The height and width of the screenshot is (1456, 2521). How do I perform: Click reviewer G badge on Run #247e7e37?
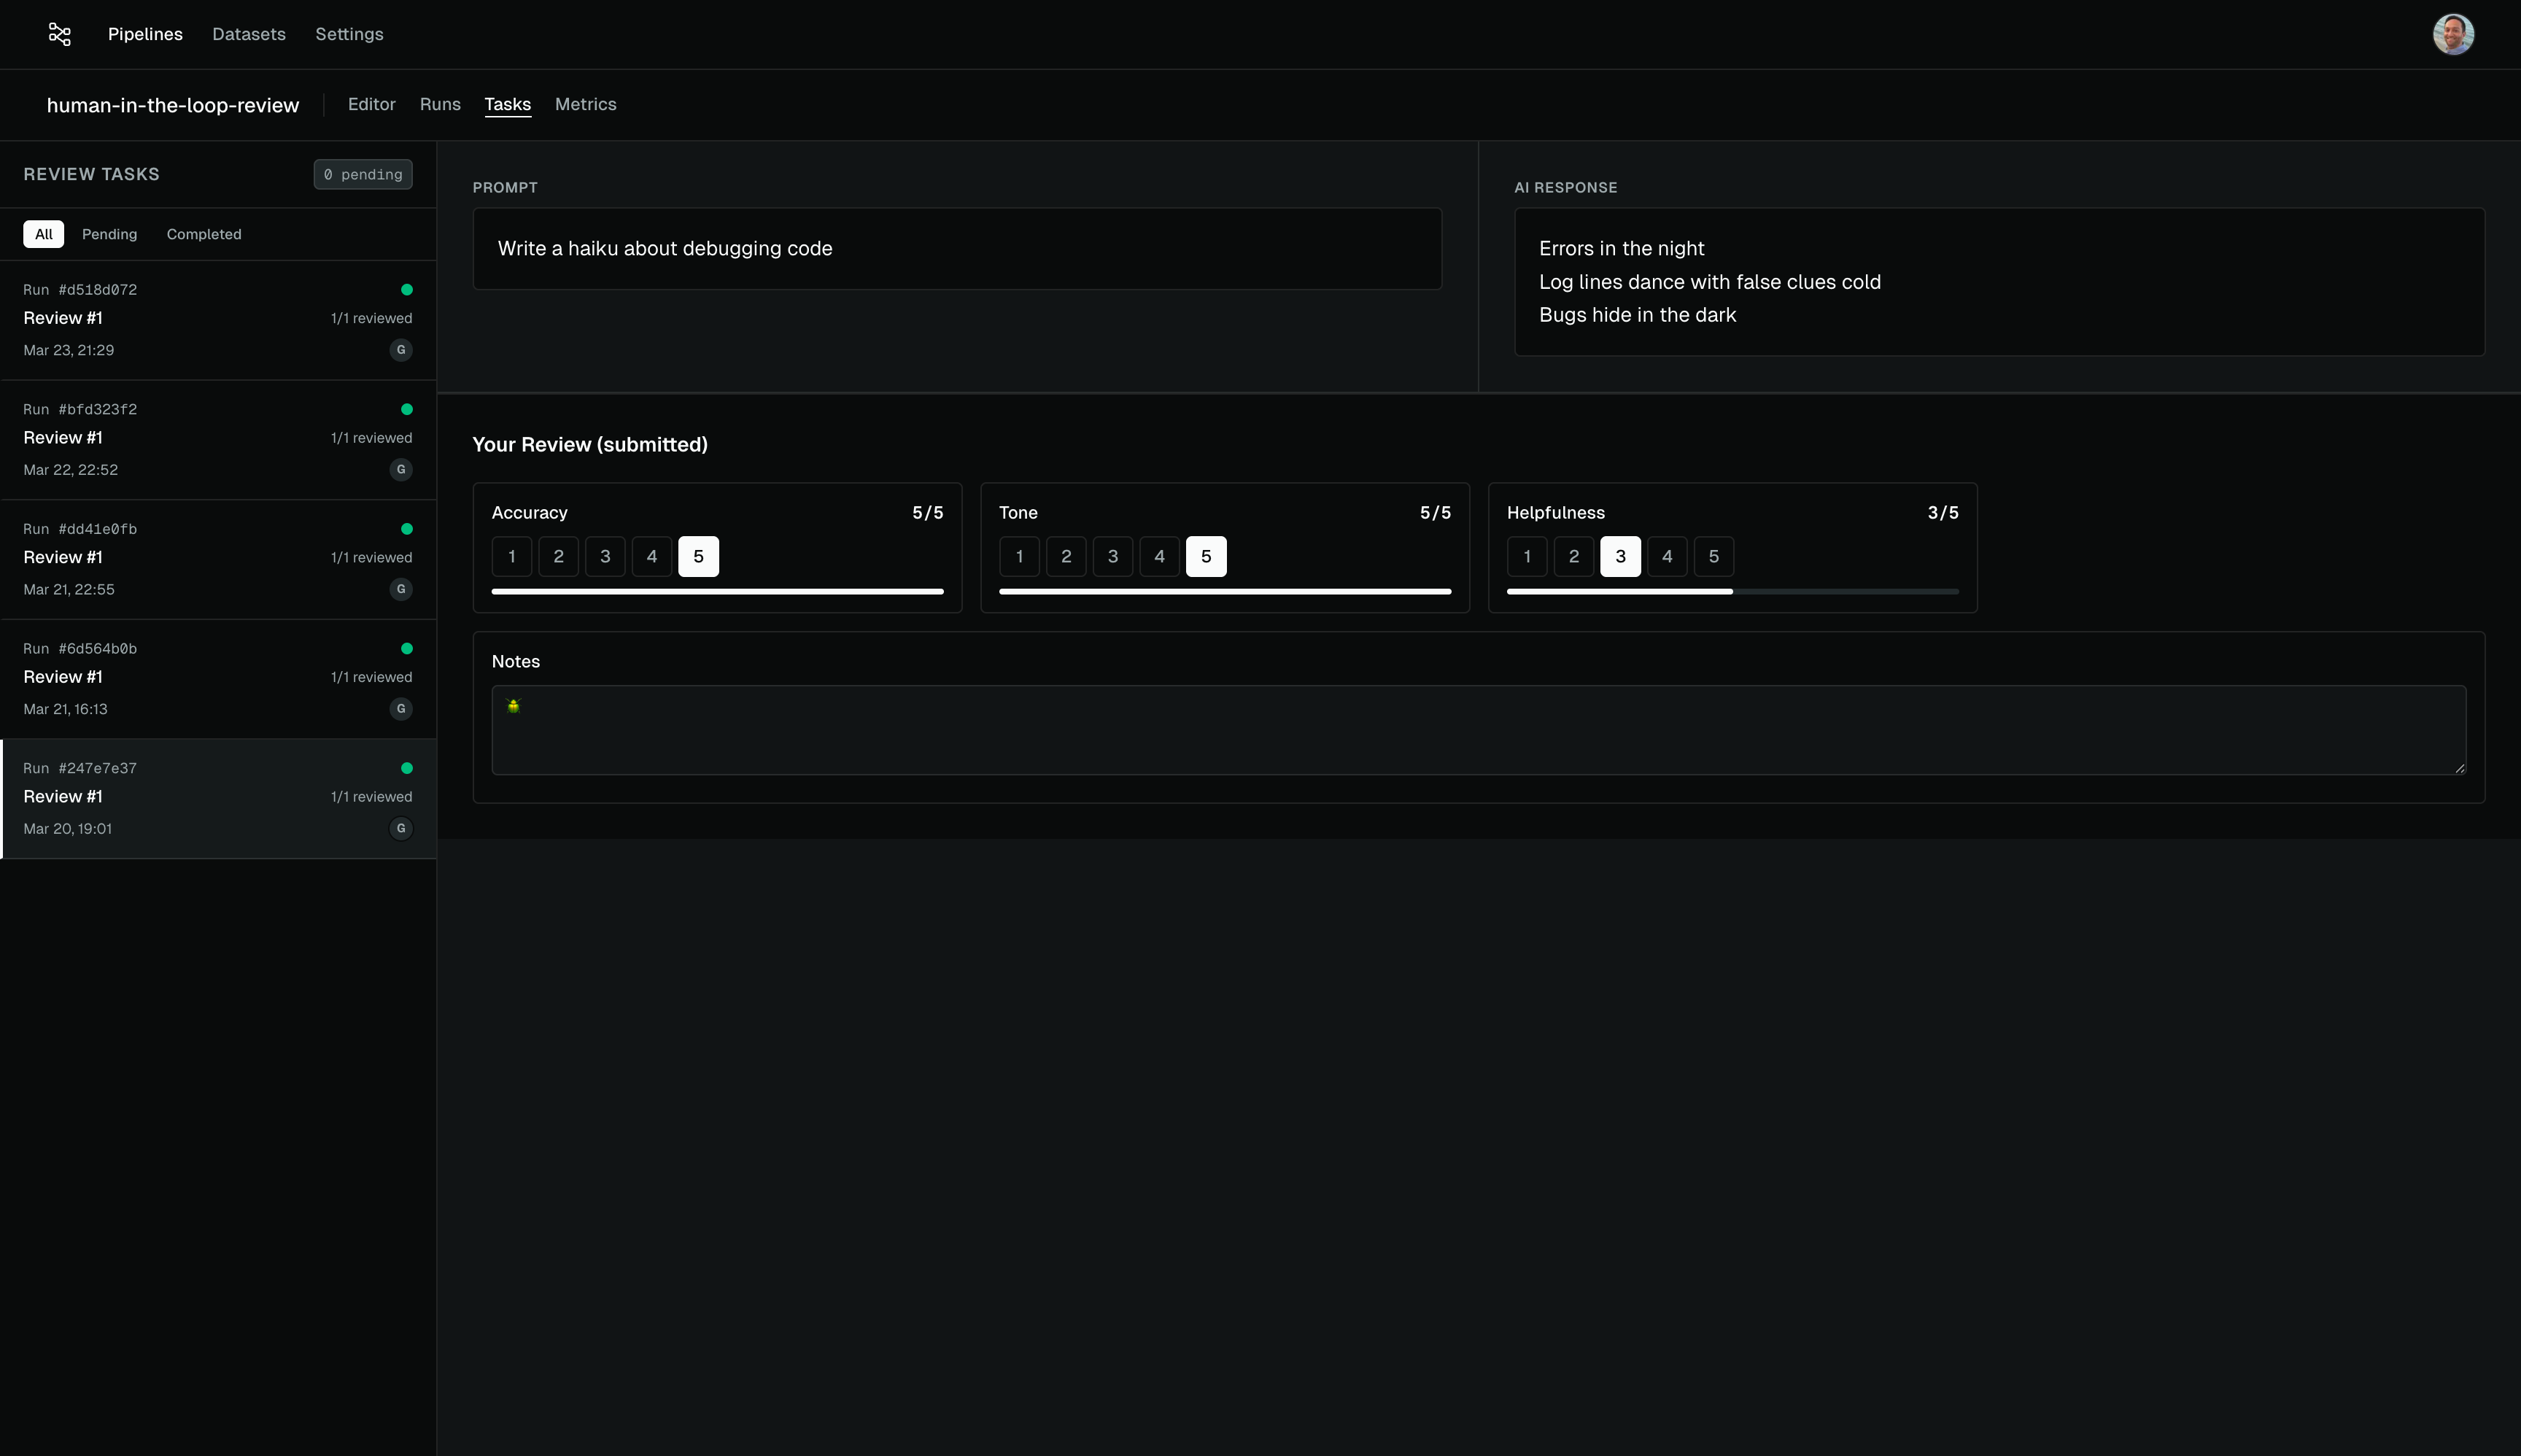pyautogui.click(x=401, y=828)
